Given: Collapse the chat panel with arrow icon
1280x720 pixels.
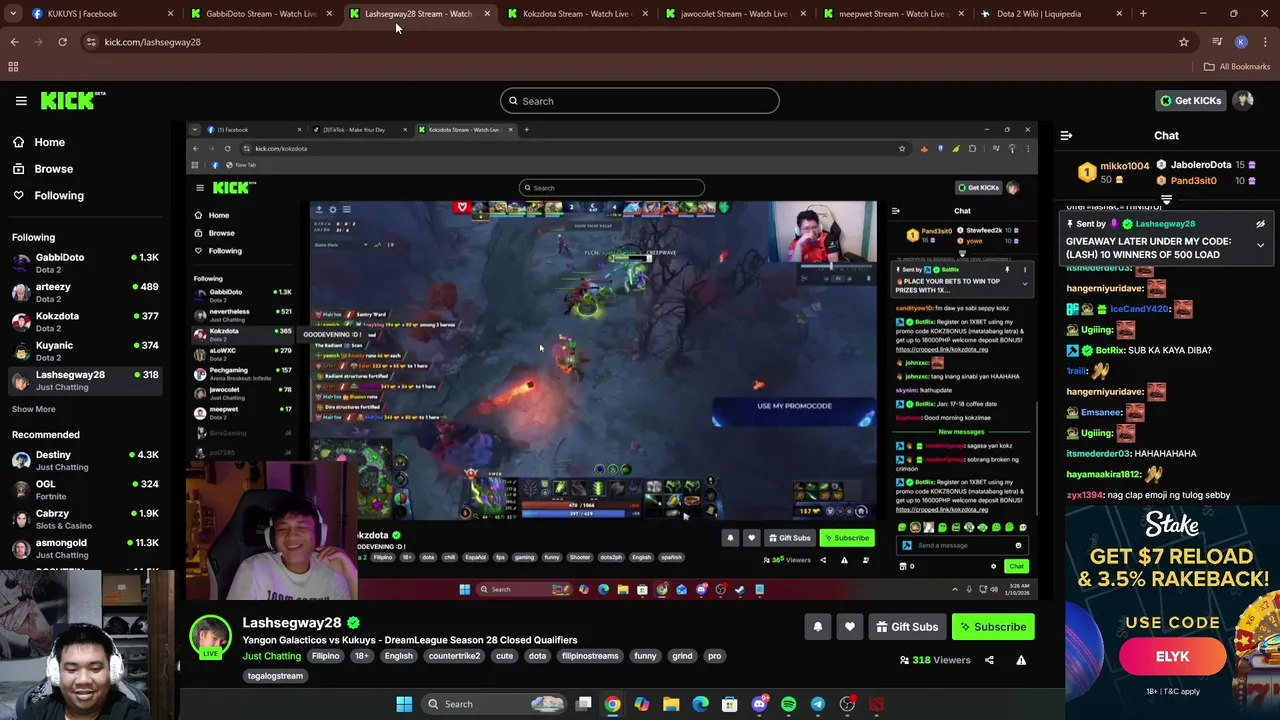Looking at the screenshot, I should coord(1066,135).
